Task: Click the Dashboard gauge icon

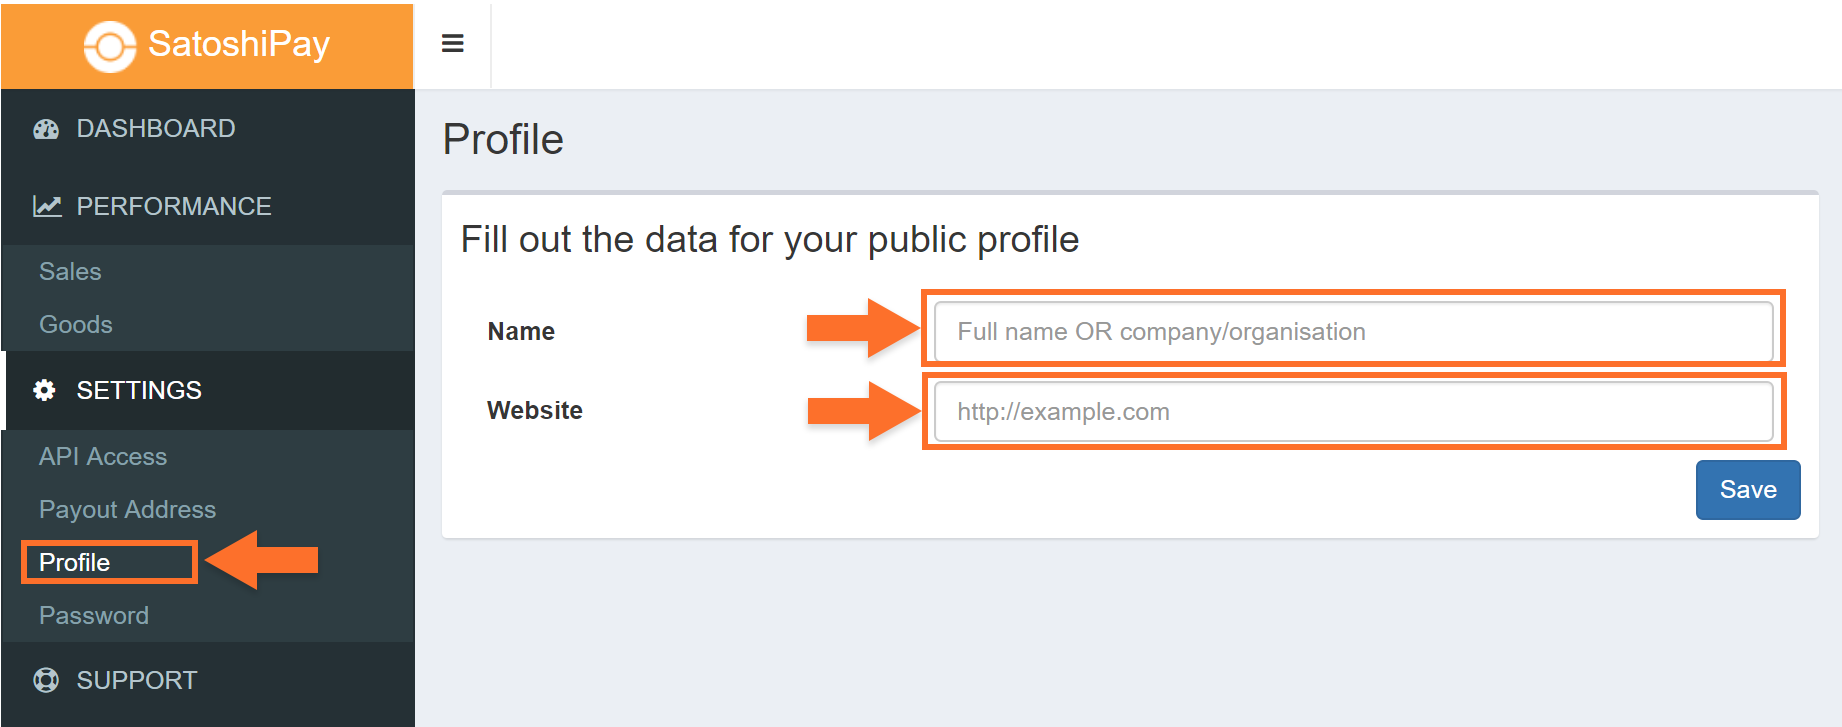Action: [46, 129]
